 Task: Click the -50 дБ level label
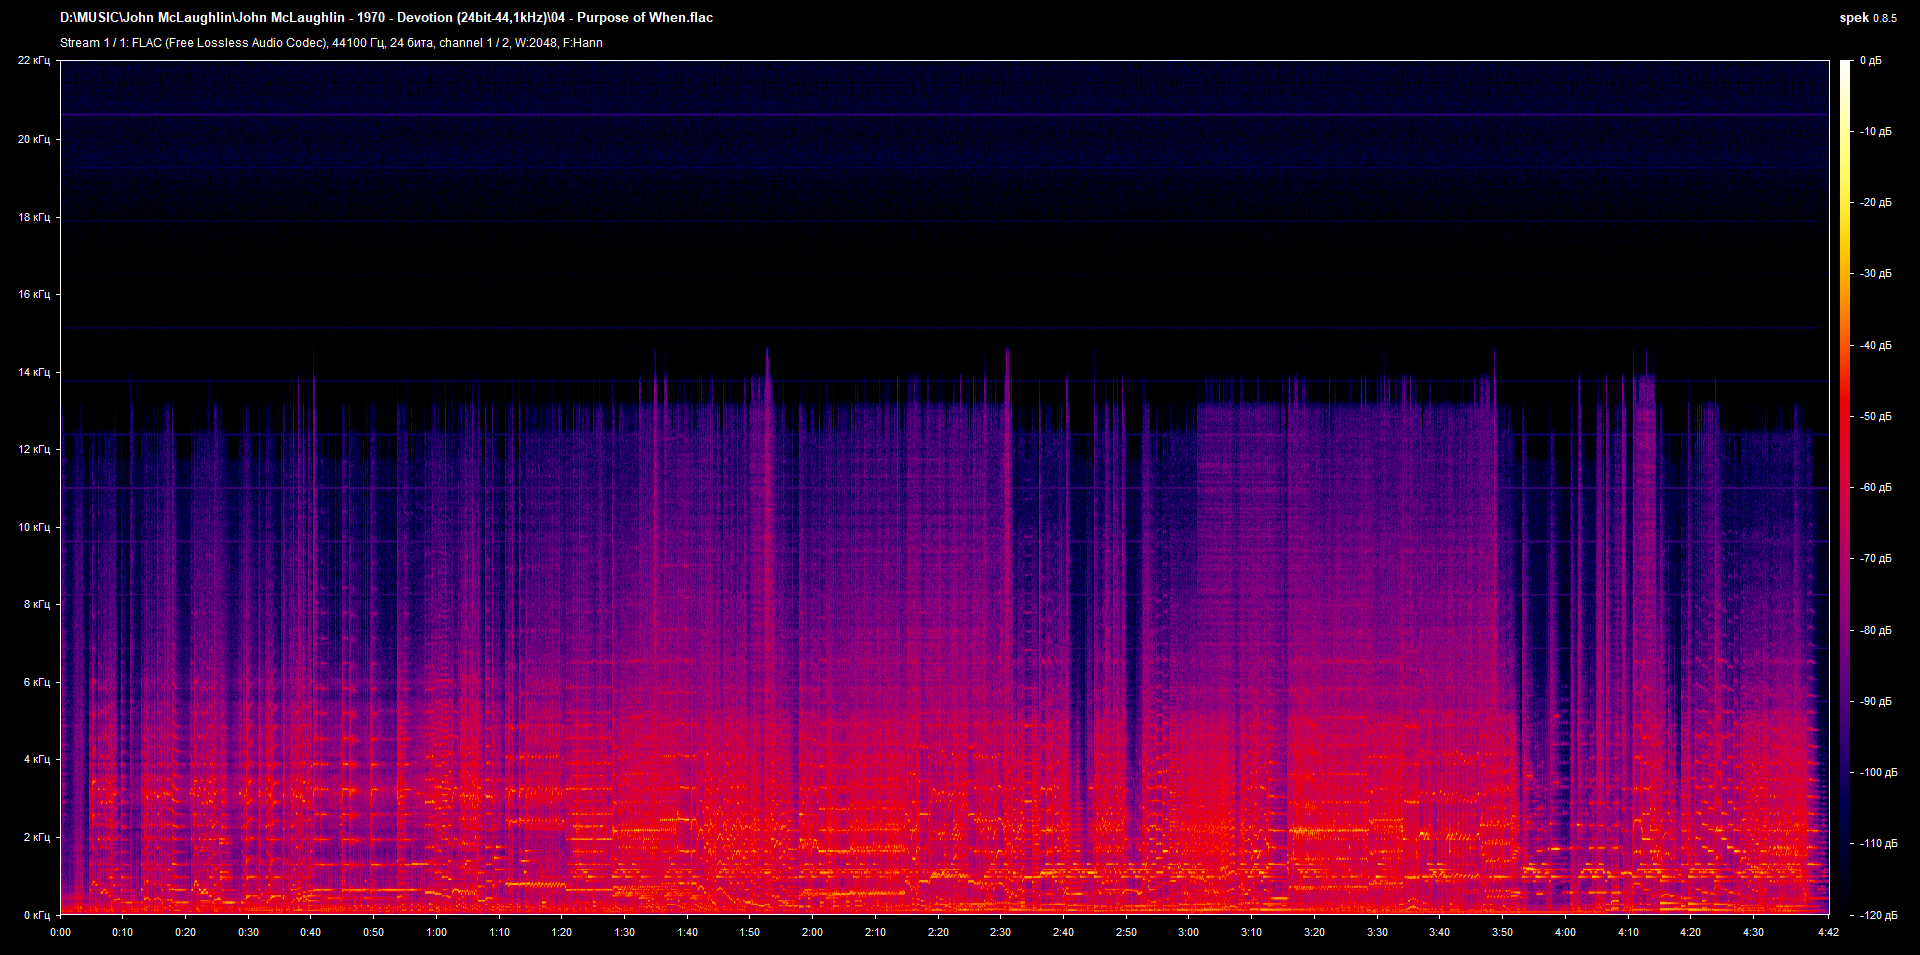(x=1875, y=417)
